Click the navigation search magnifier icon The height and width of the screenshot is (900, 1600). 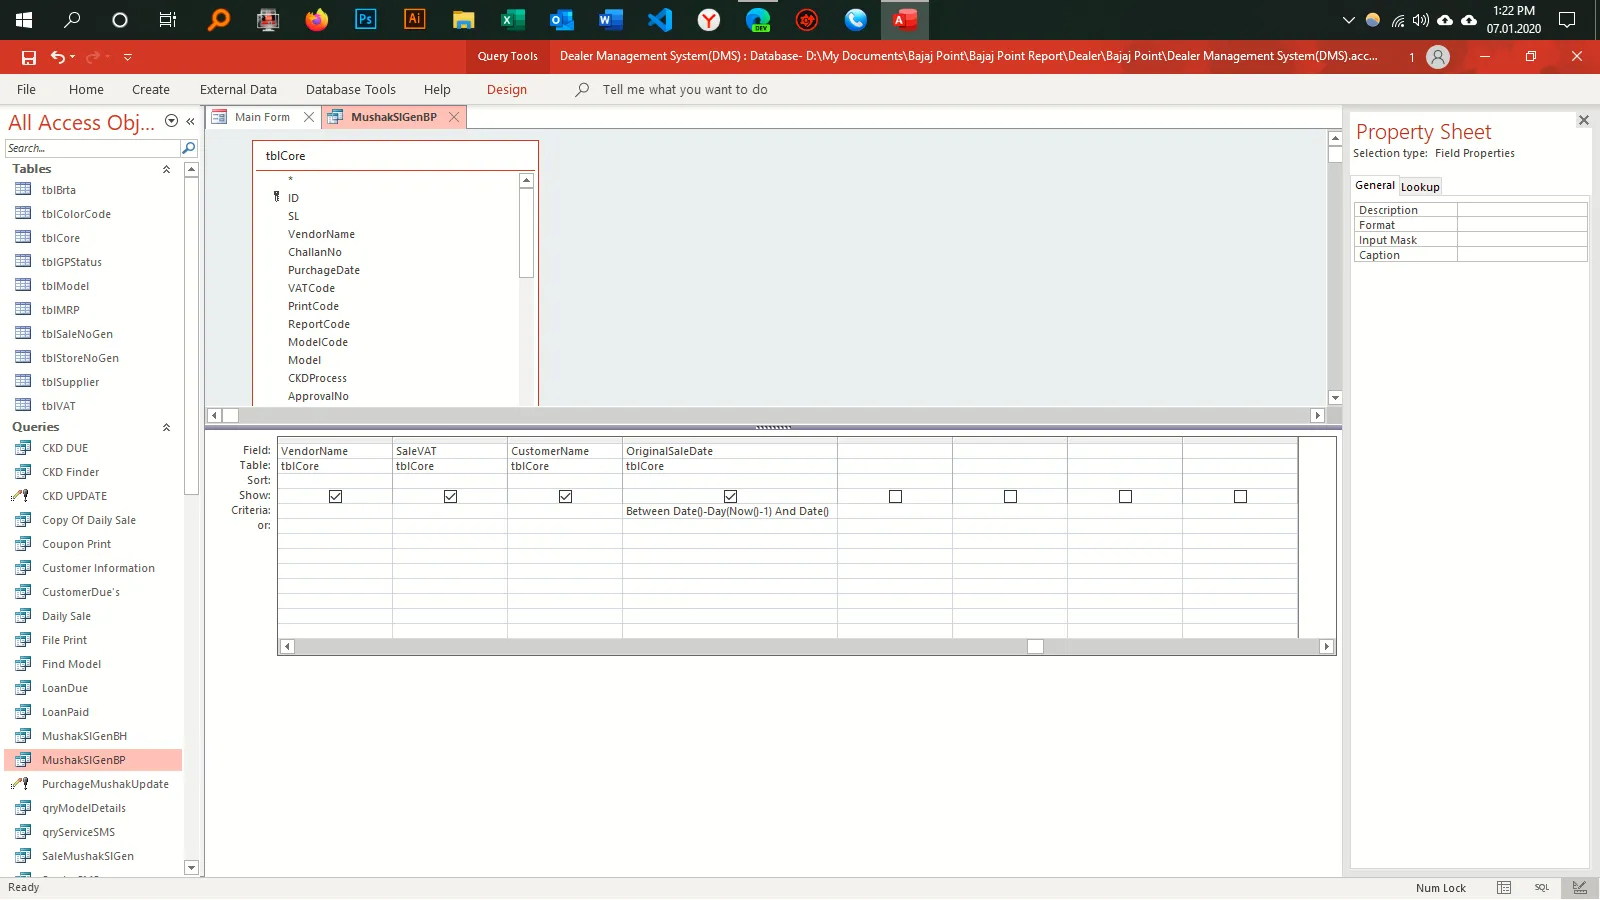188,148
